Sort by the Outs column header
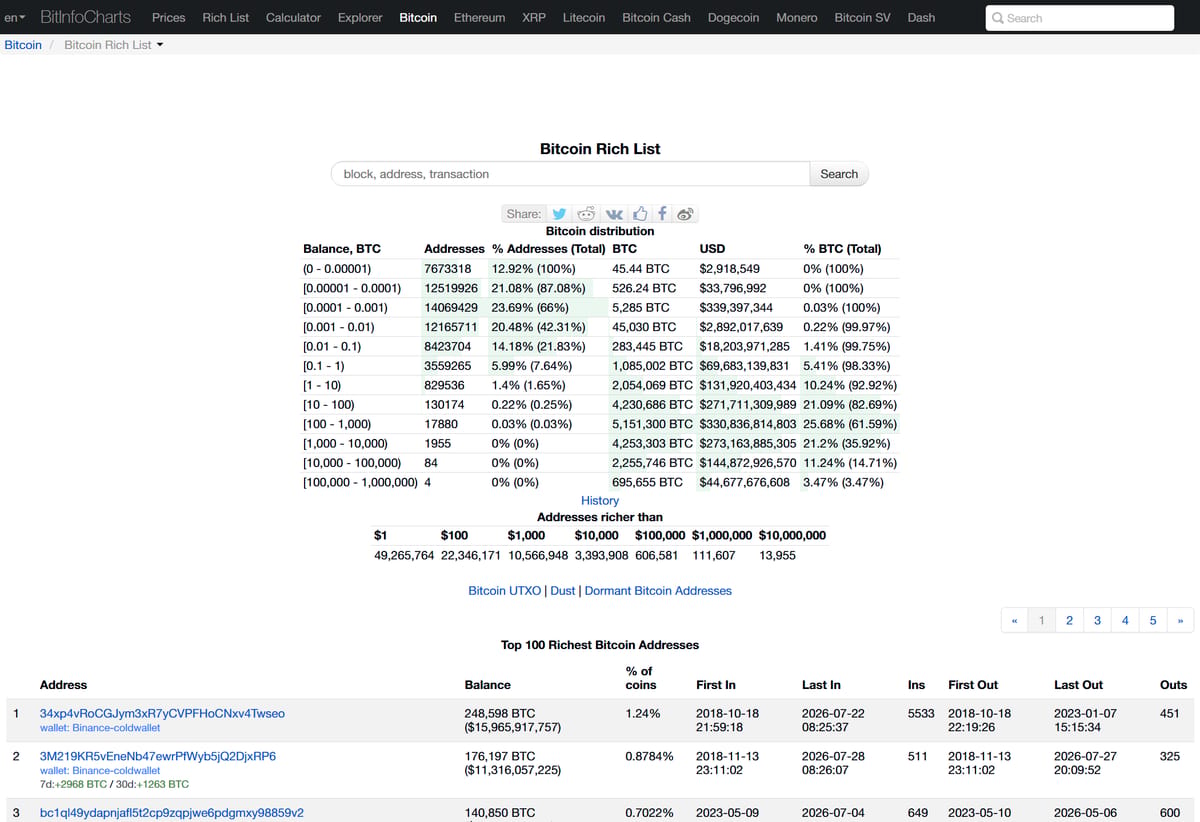This screenshot has height=822, width=1200. pyautogui.click(x=1173, y=685)
